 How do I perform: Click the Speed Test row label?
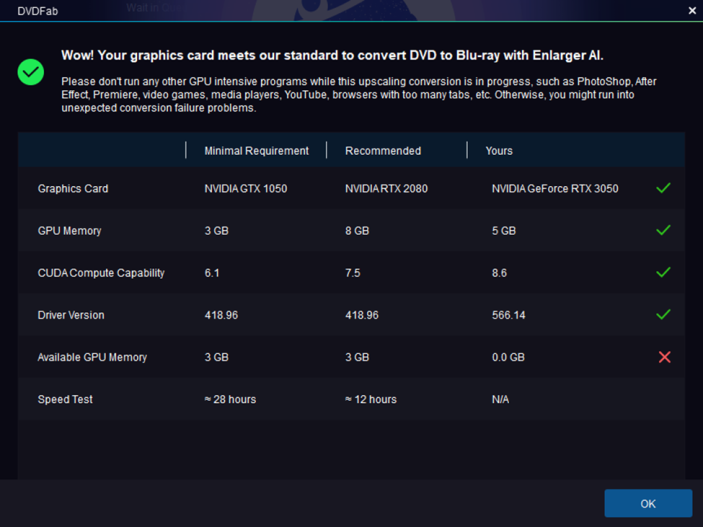tap(65, 399)
